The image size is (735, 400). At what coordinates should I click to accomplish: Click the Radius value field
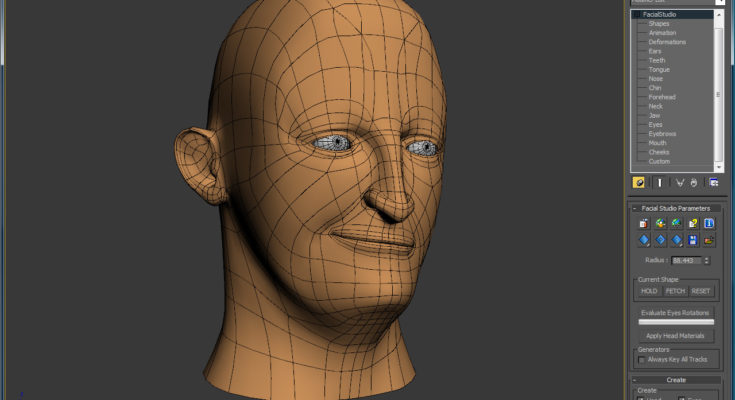[x=686, y=260]
